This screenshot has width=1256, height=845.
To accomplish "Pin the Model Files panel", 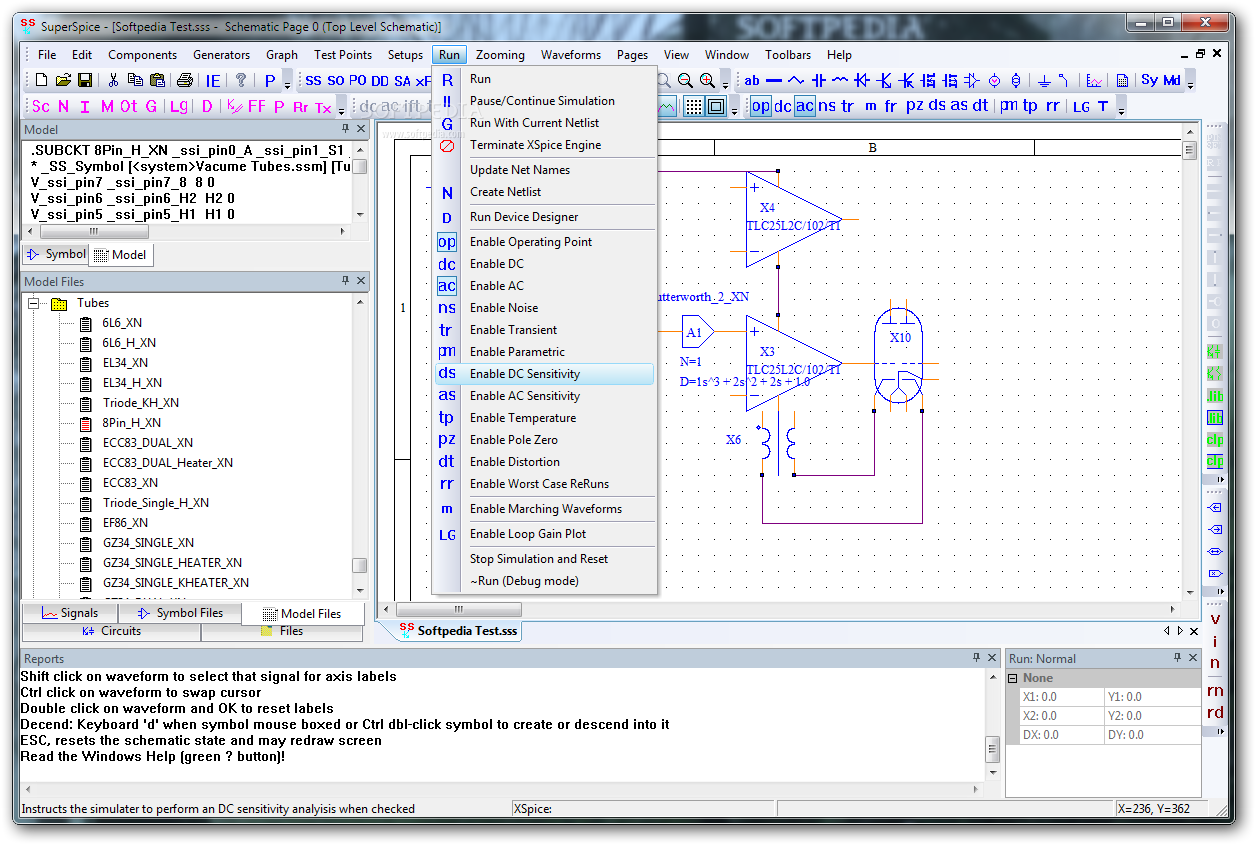I will 345,282.
